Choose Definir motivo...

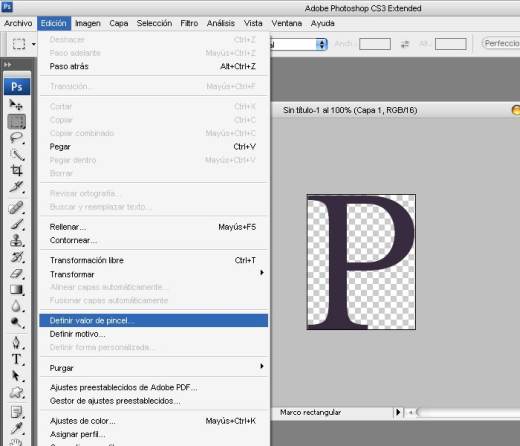point(153,334)
